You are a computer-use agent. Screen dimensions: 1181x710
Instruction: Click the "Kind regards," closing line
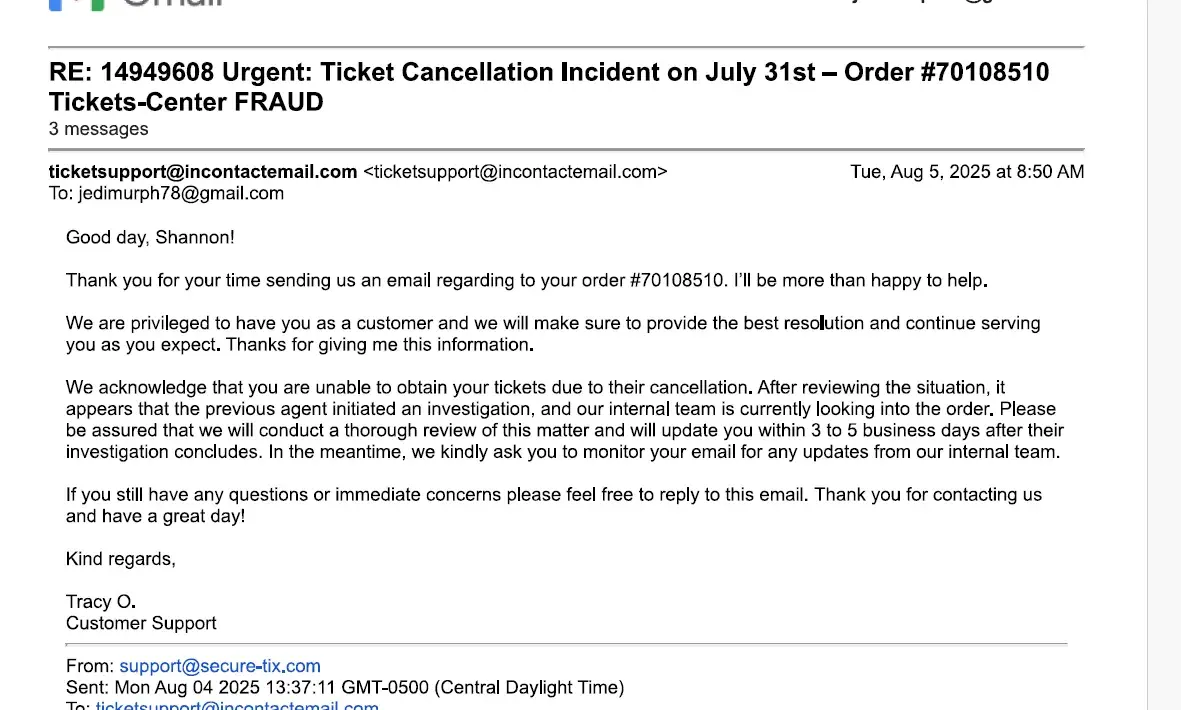[121, 559]
